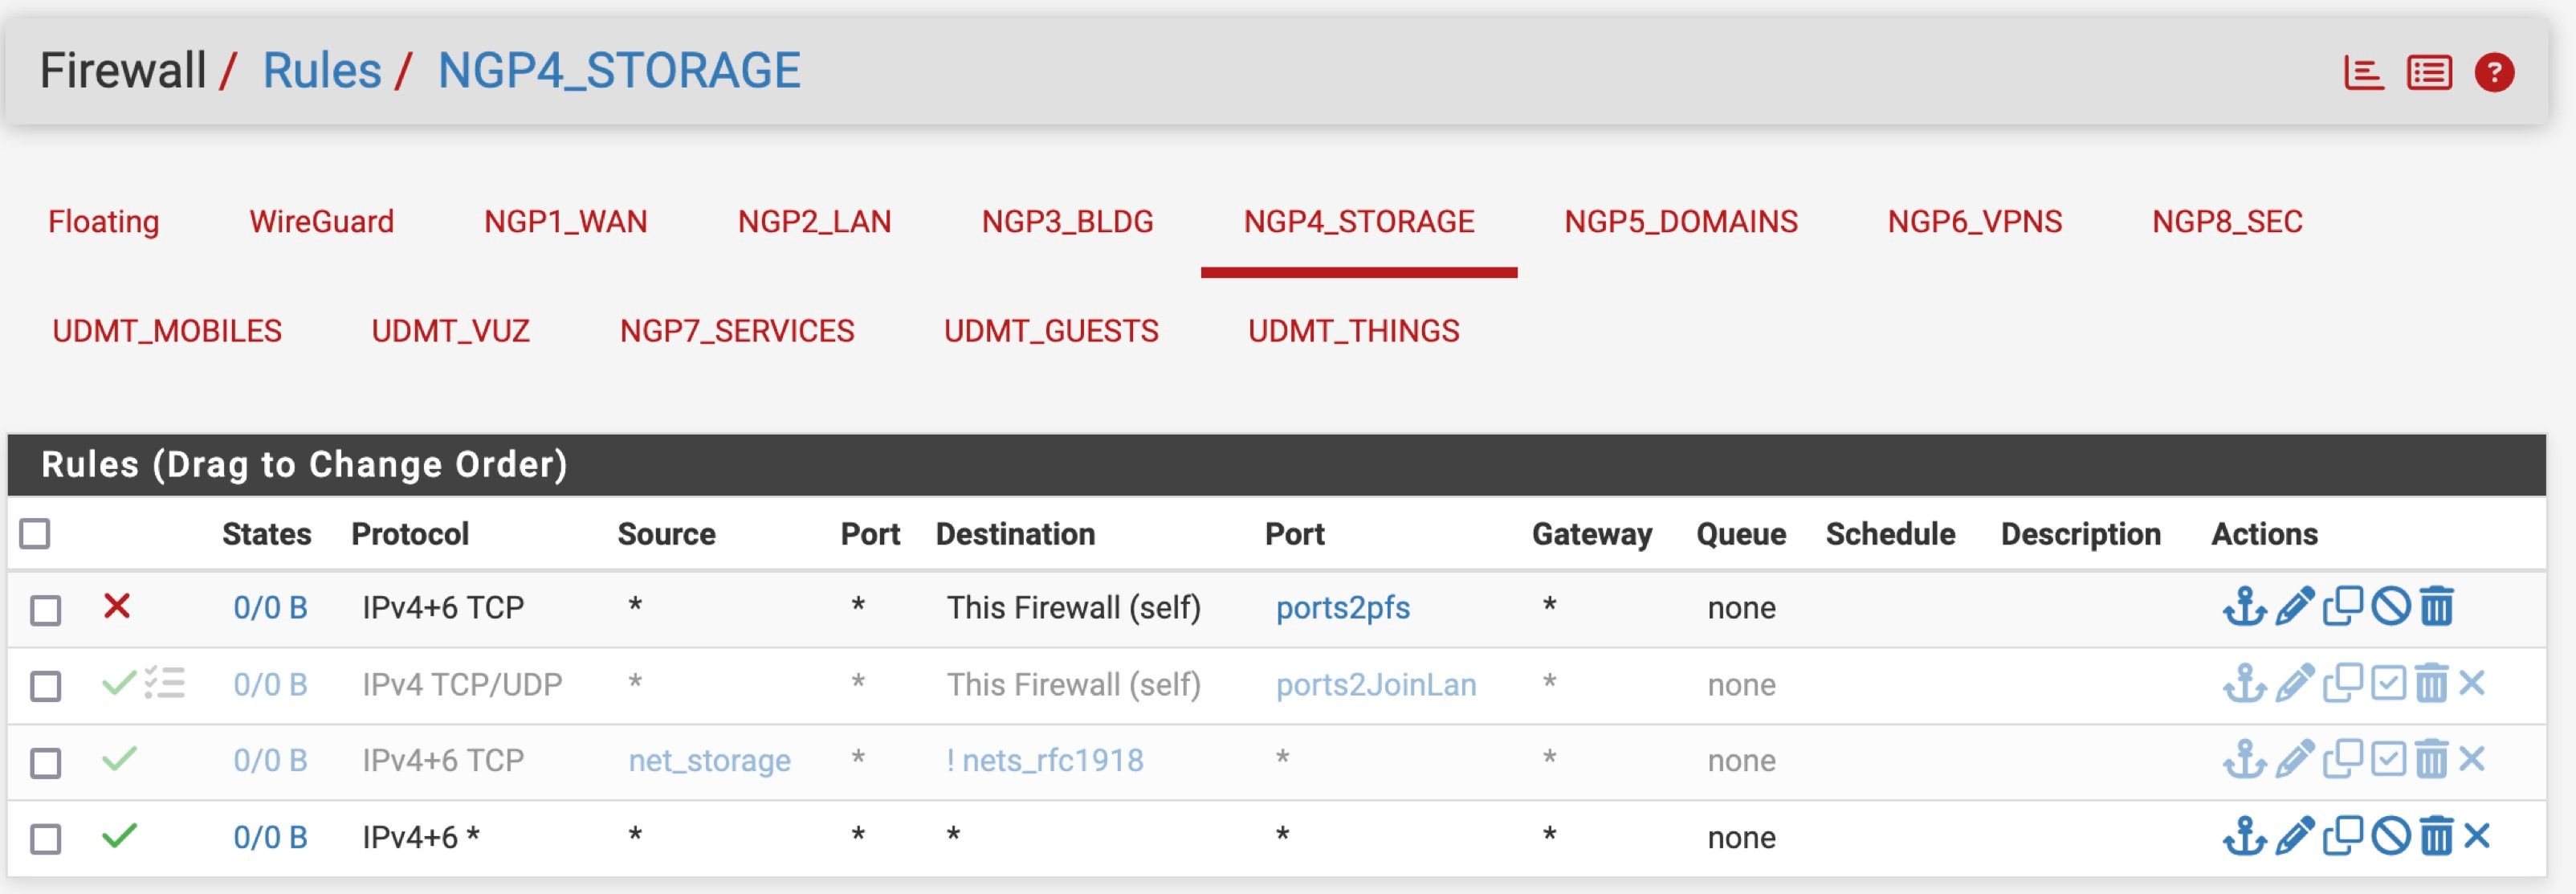Open states 0/0 B link of first rule
Screen dimensions: 2576x894
pos(270,608)
